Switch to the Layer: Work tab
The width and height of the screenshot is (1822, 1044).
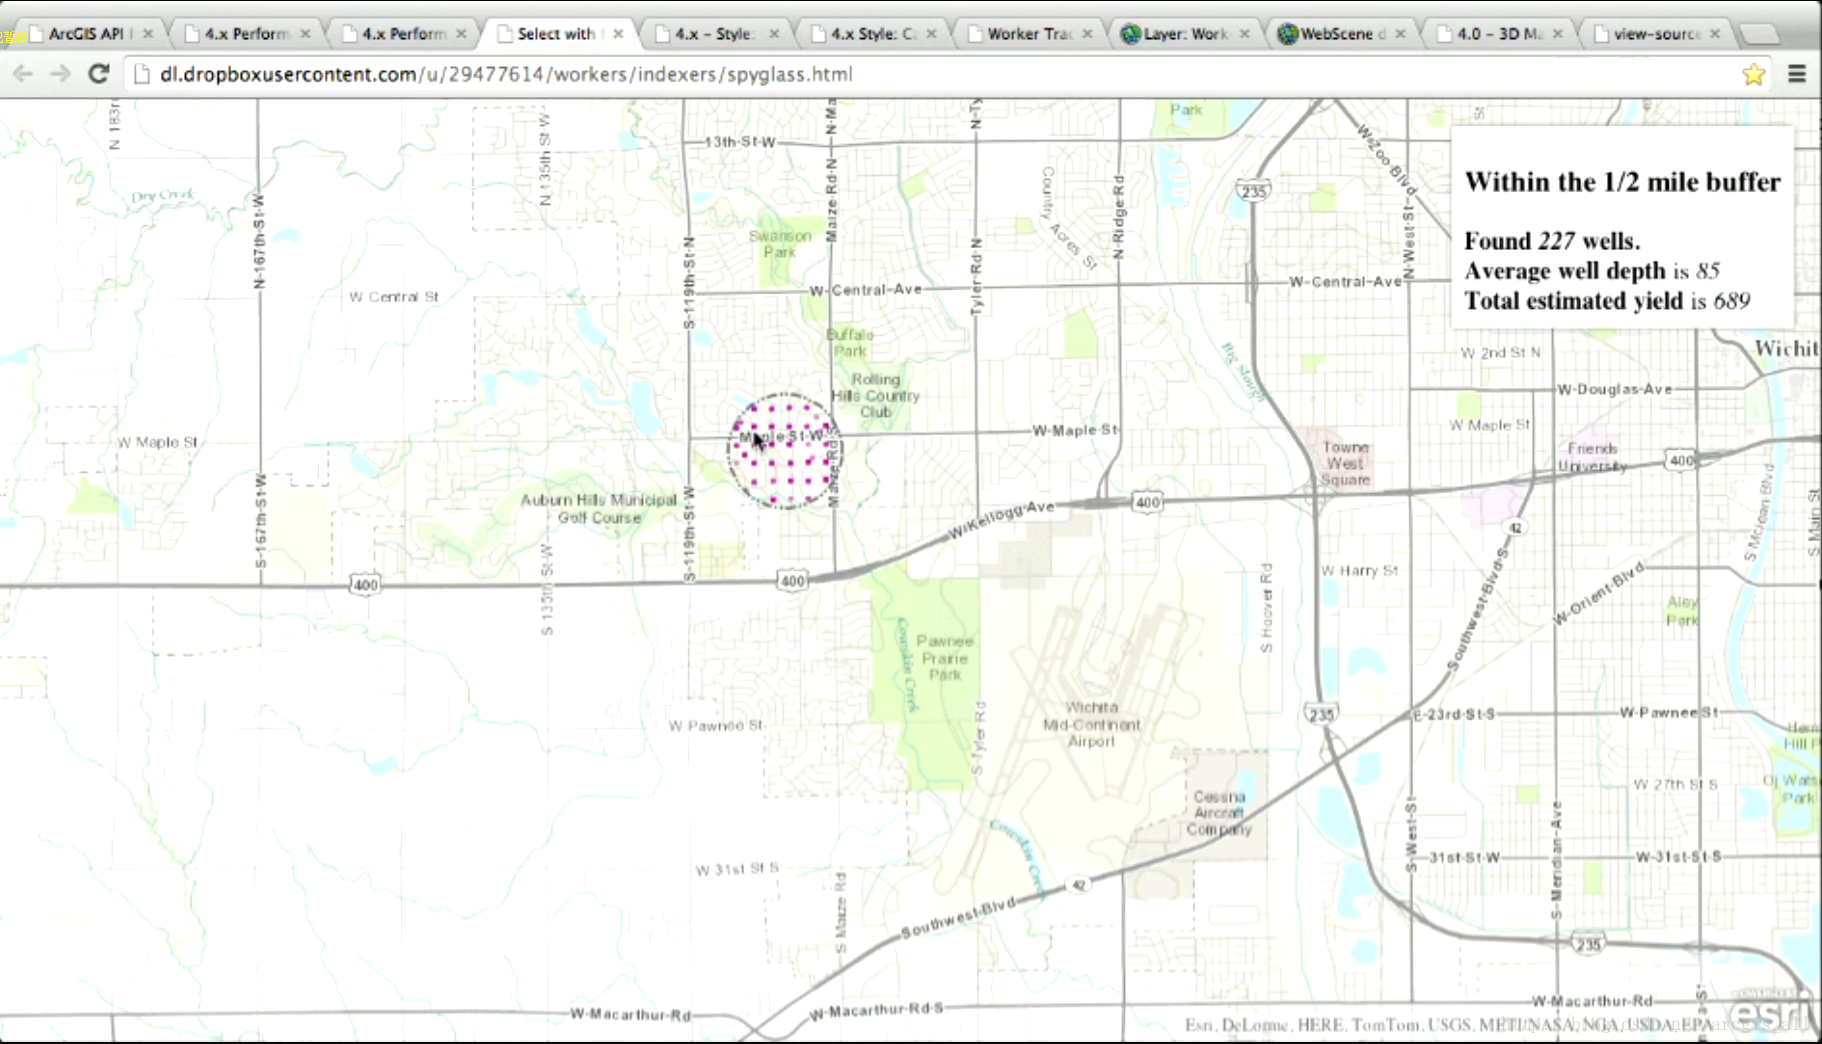pyautogui.click(x=1185, y=33)
